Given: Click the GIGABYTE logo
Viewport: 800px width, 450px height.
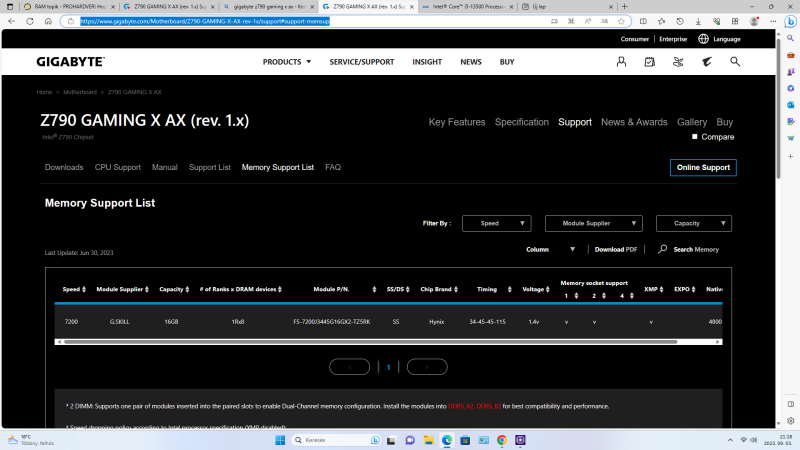Looking at the screenshot, I should click(70, 62).
